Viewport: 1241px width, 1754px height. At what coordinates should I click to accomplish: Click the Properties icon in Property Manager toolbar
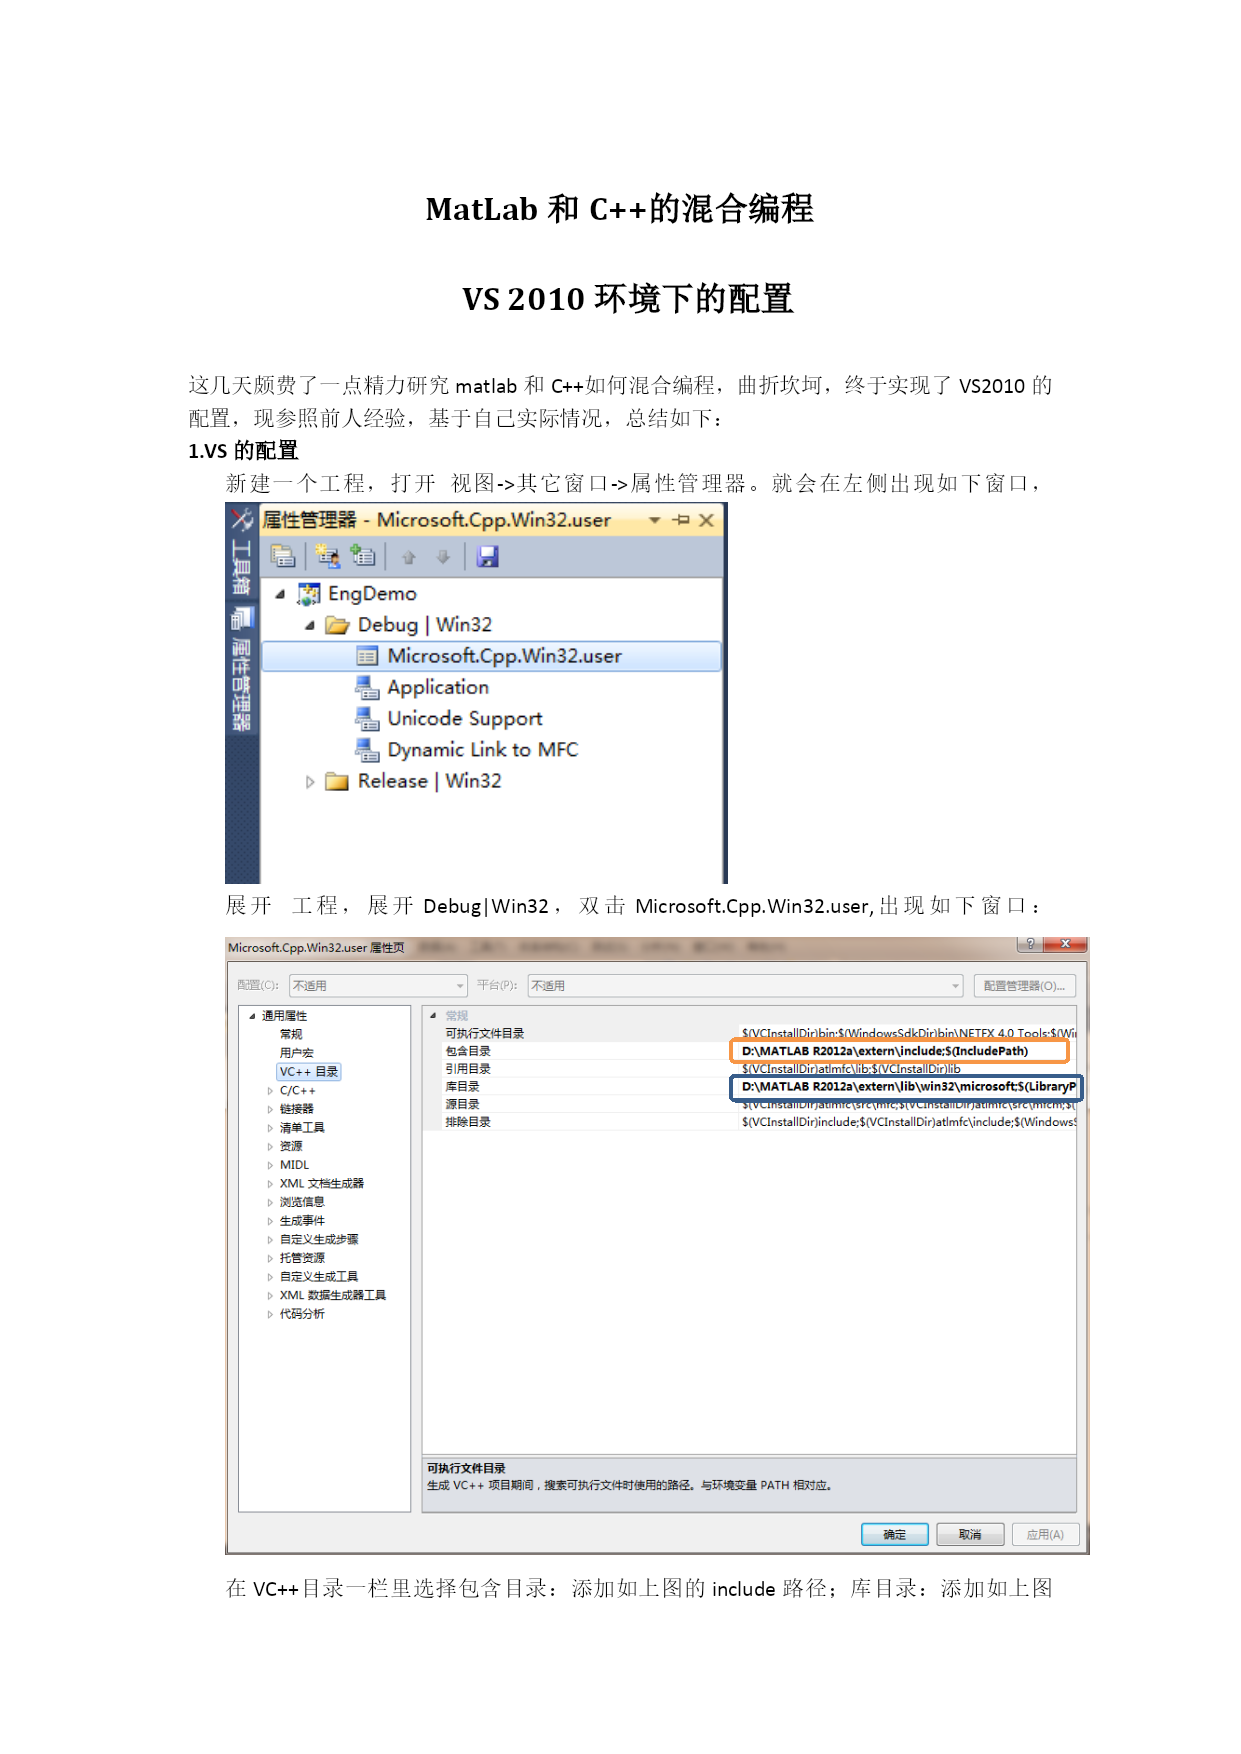coord(283,556)
